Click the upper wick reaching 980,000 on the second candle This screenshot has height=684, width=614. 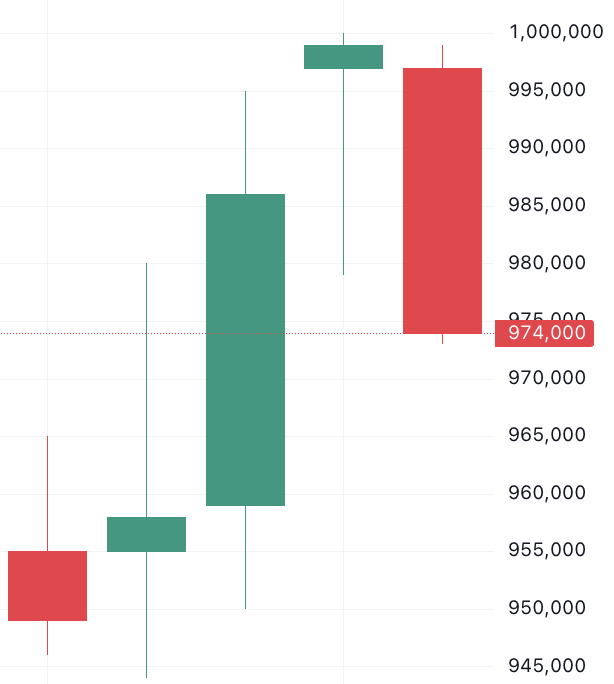pos(146,390)
